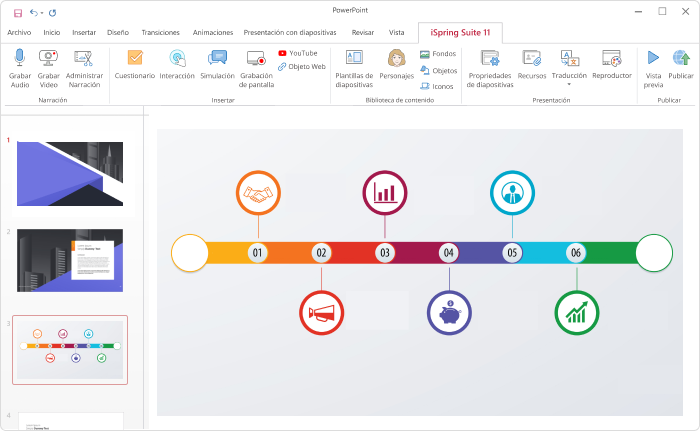The image size is (700, 431).
Task: Click timeline marker 04
Action: [x=449, y=253]
